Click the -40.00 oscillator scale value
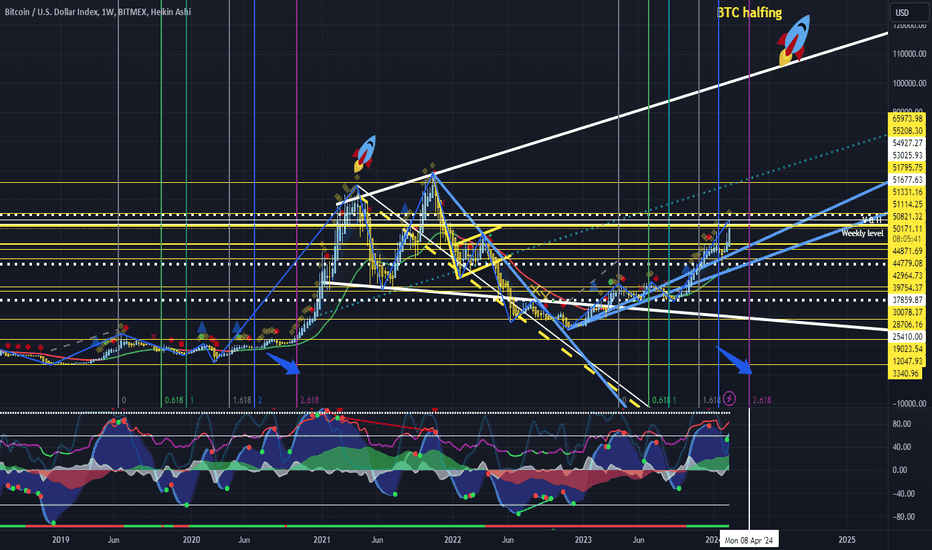 coord(902,494)
